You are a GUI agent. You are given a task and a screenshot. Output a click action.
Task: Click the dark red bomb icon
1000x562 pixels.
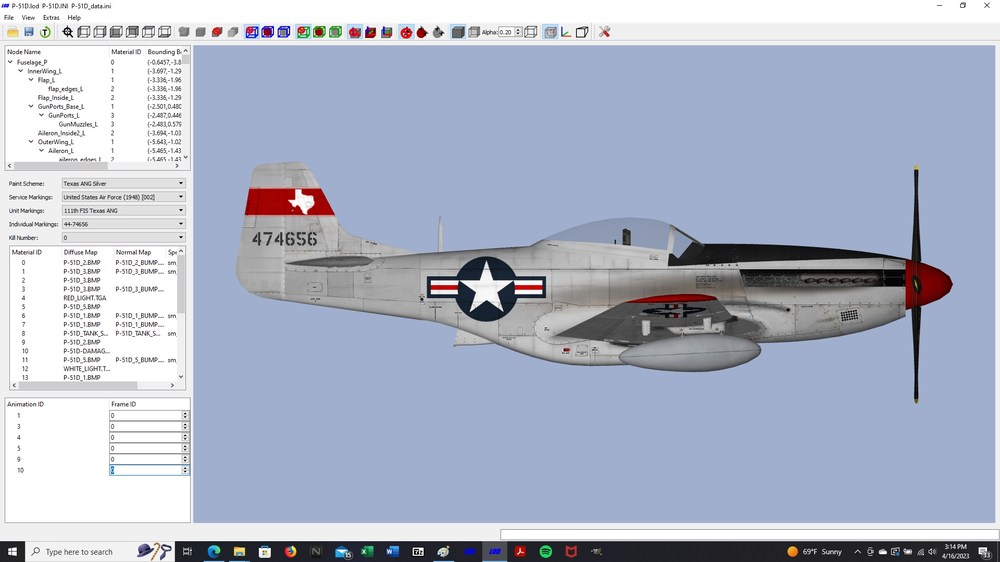click(422, 32)
